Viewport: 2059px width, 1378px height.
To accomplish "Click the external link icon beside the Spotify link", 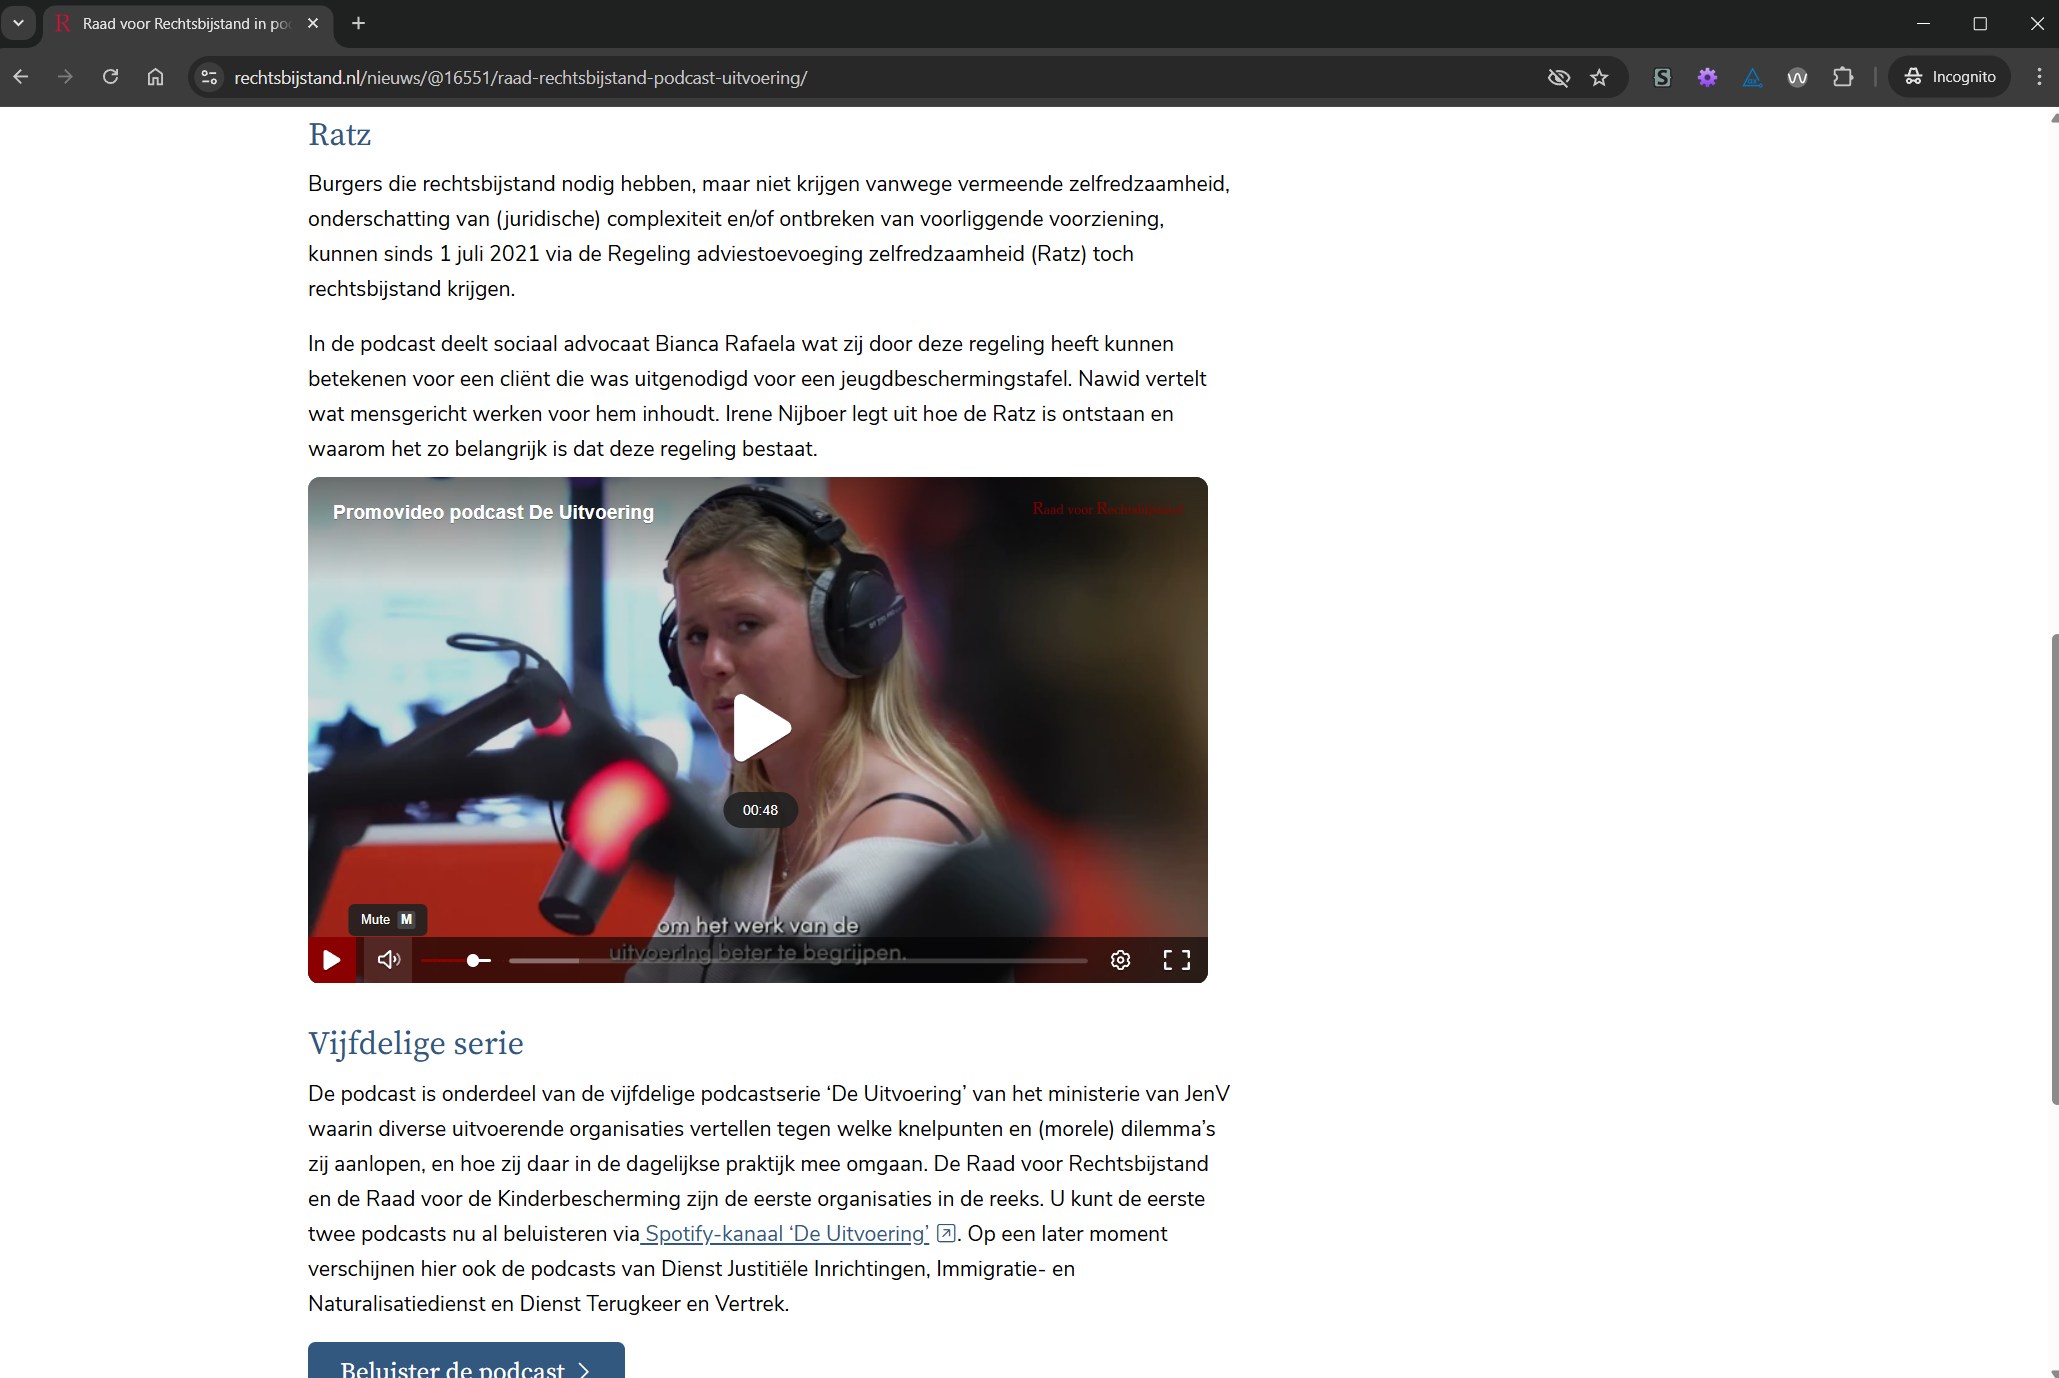I will [x=945, y=1233].
